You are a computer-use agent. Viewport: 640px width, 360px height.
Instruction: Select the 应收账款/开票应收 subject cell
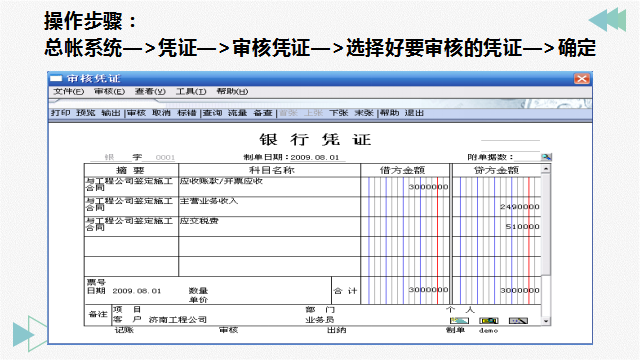(x=269, y=187)
